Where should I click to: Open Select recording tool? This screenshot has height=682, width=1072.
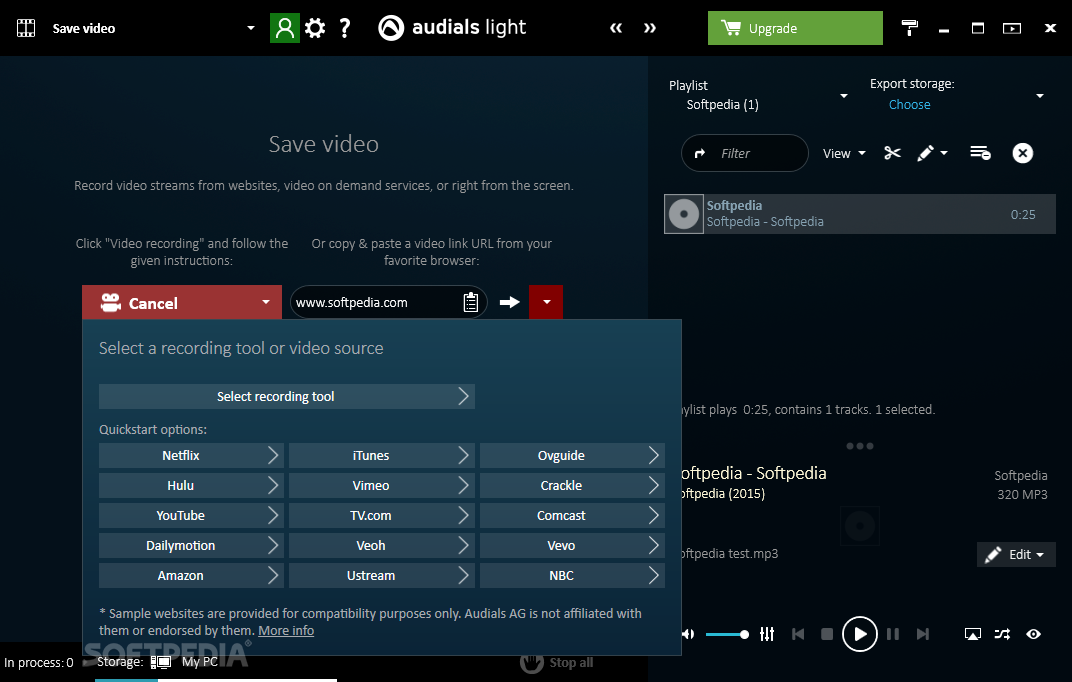[286, 396]
